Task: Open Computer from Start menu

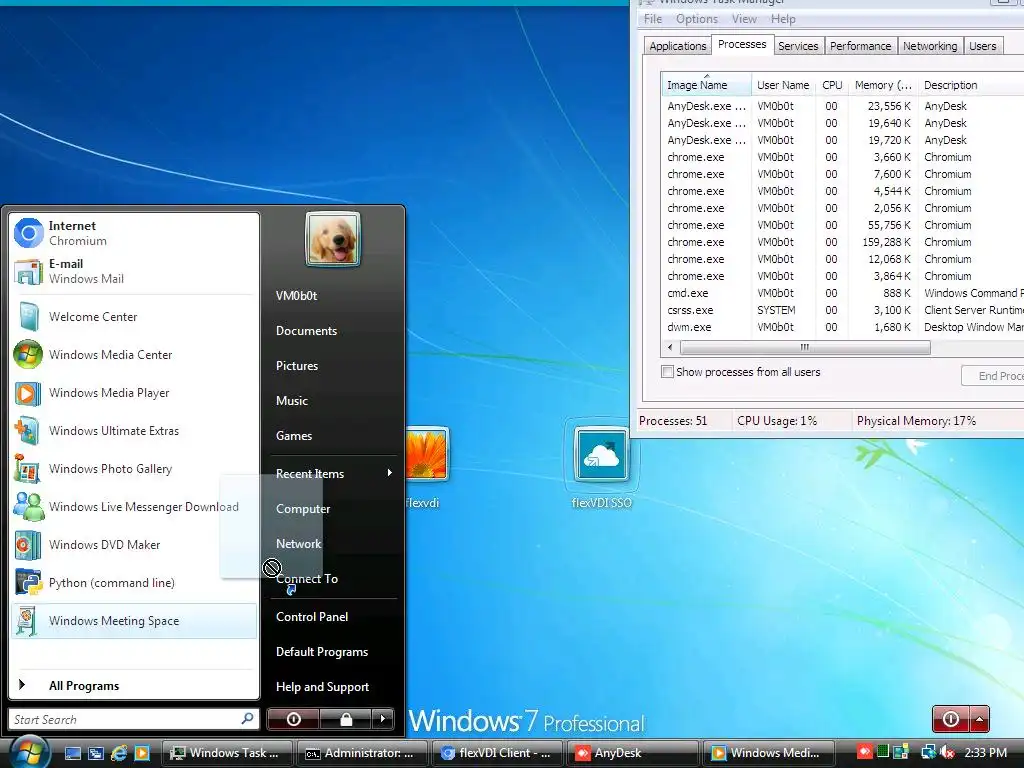Action: [x=332, y=508]
